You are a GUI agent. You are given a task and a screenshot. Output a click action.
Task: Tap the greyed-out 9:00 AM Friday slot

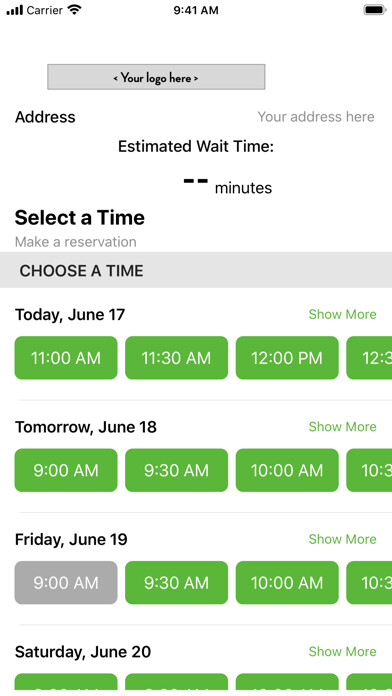coord(66,582)
